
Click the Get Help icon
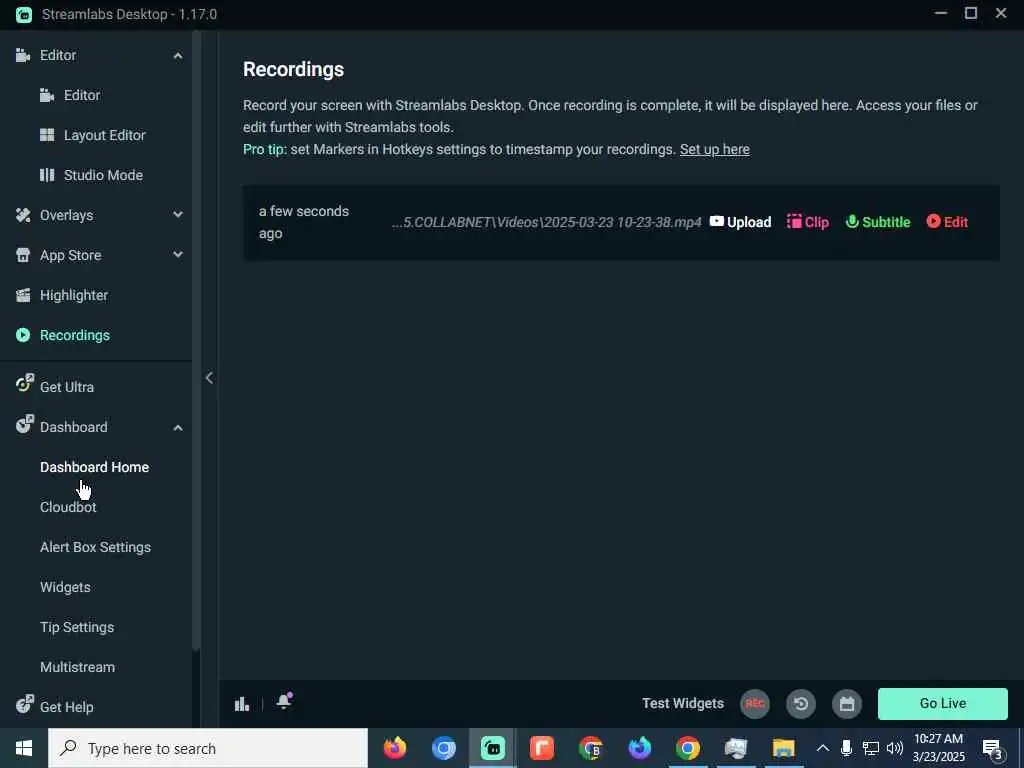coord(24,704)
